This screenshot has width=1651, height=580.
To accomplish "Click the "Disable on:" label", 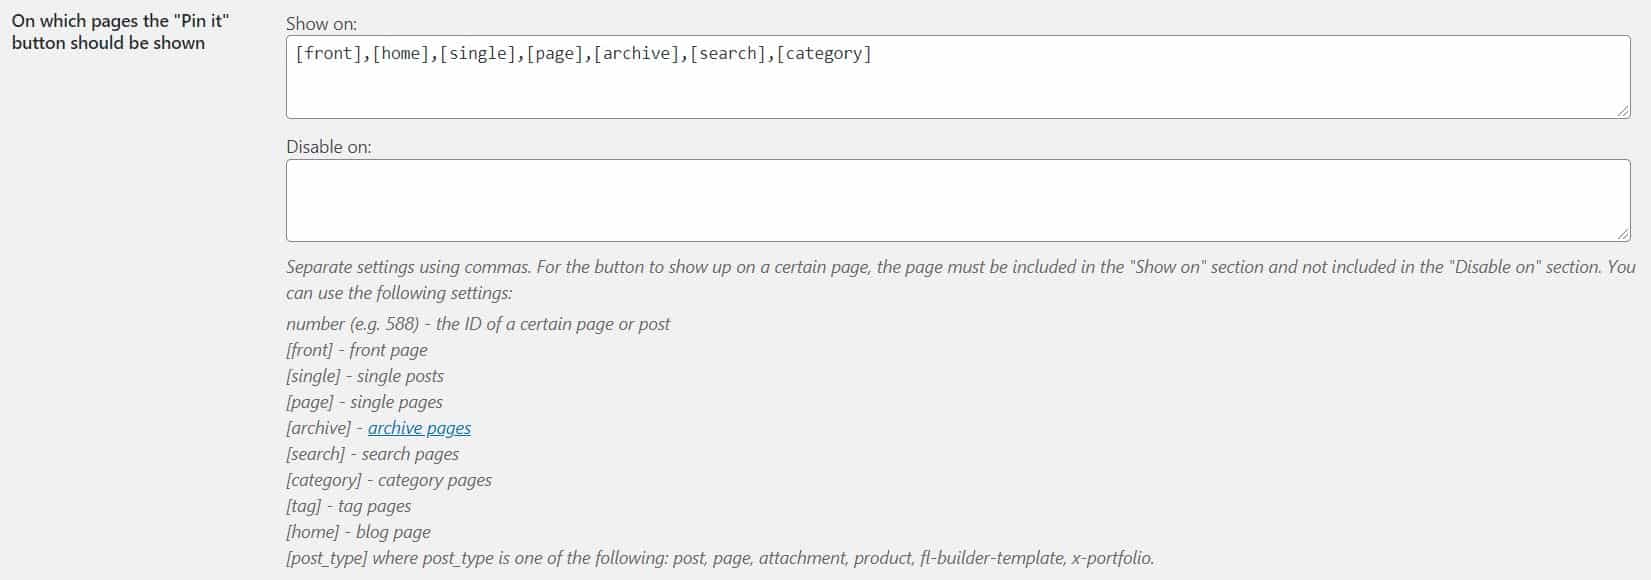I will click(x=328, y=146).
